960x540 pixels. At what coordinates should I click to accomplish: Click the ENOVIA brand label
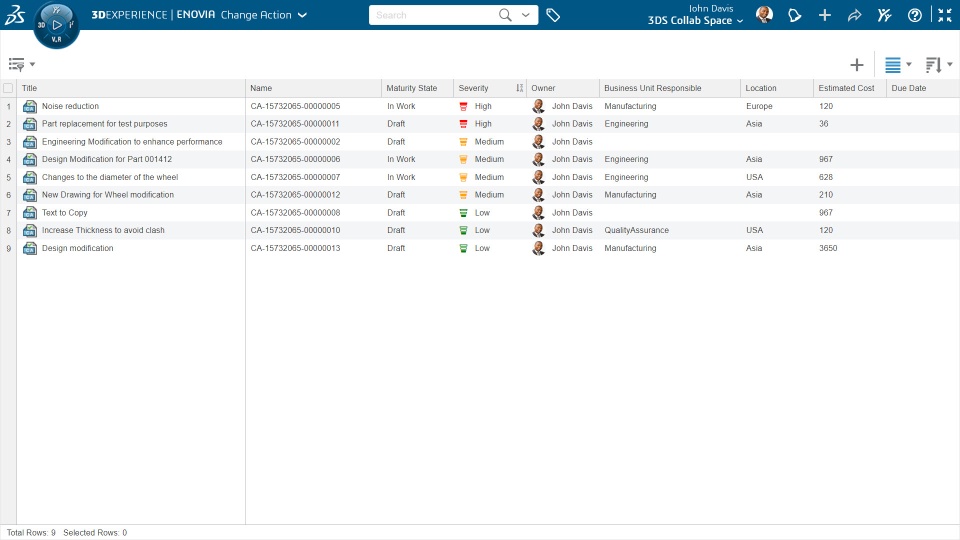196,15
